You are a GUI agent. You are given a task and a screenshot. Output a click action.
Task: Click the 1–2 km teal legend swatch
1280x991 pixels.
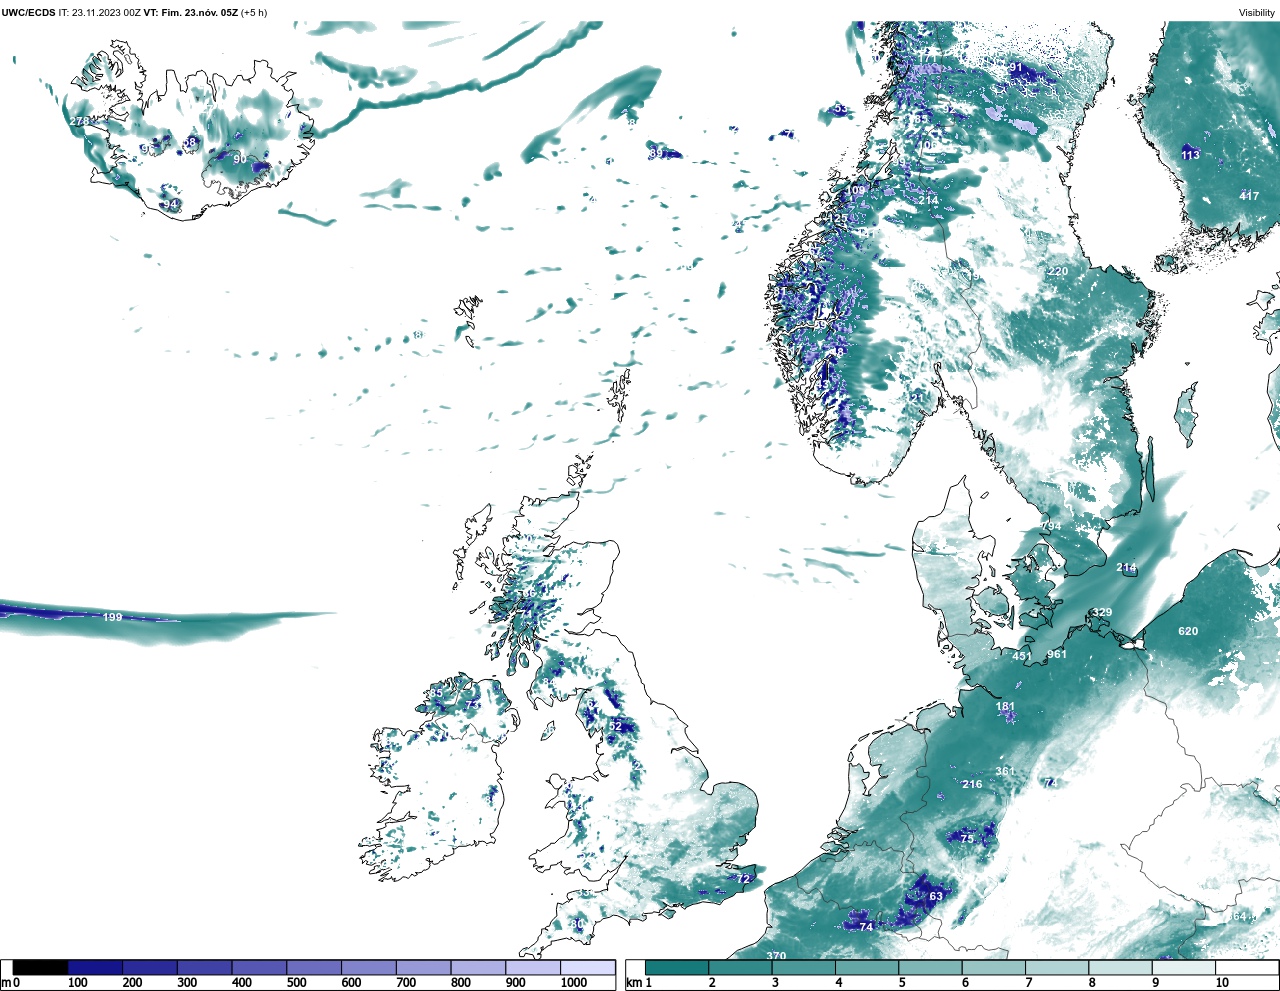click(677, 967)
